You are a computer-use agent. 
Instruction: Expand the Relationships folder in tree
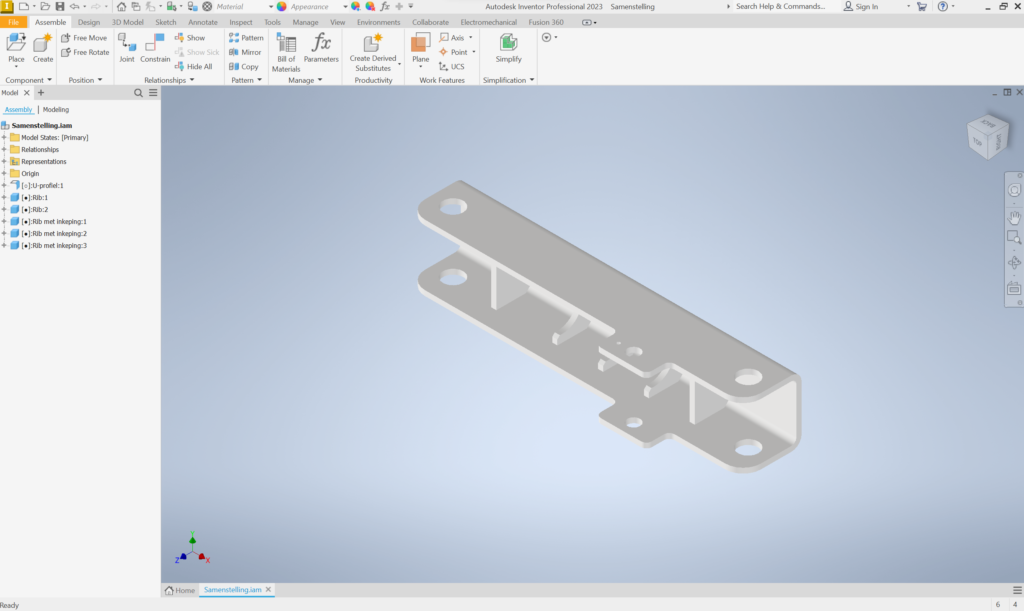(4, 149)
